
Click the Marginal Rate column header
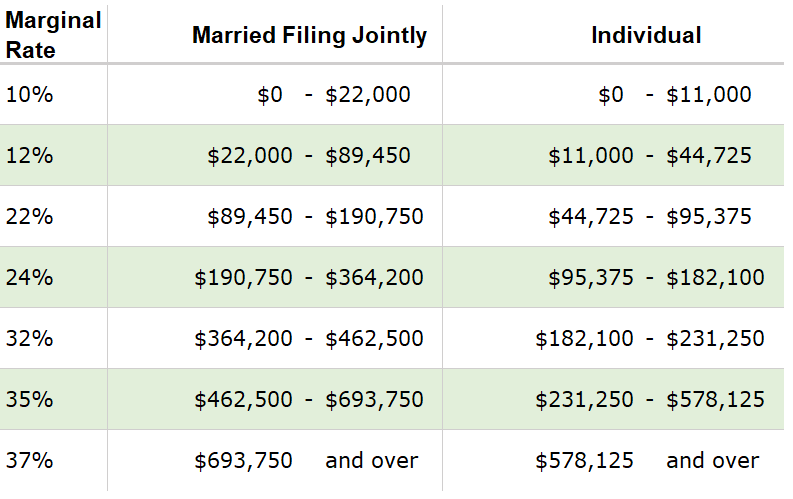(53, 35)
